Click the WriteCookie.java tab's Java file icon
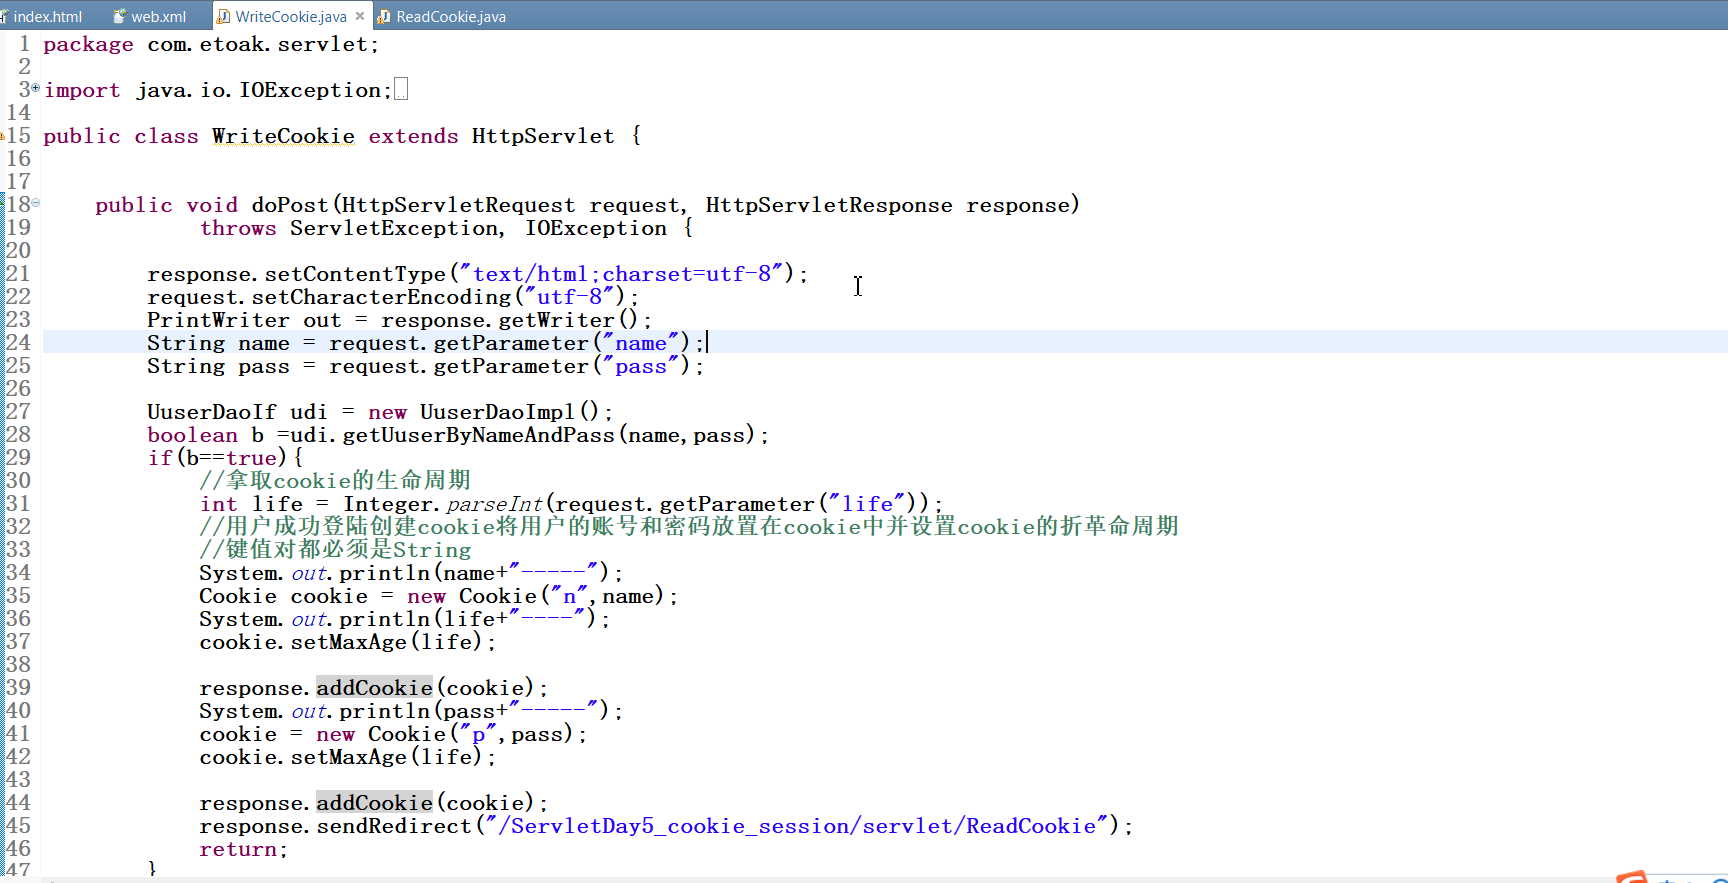Image resolution: width=1728 pixels, height=883 pixels. 224,16
